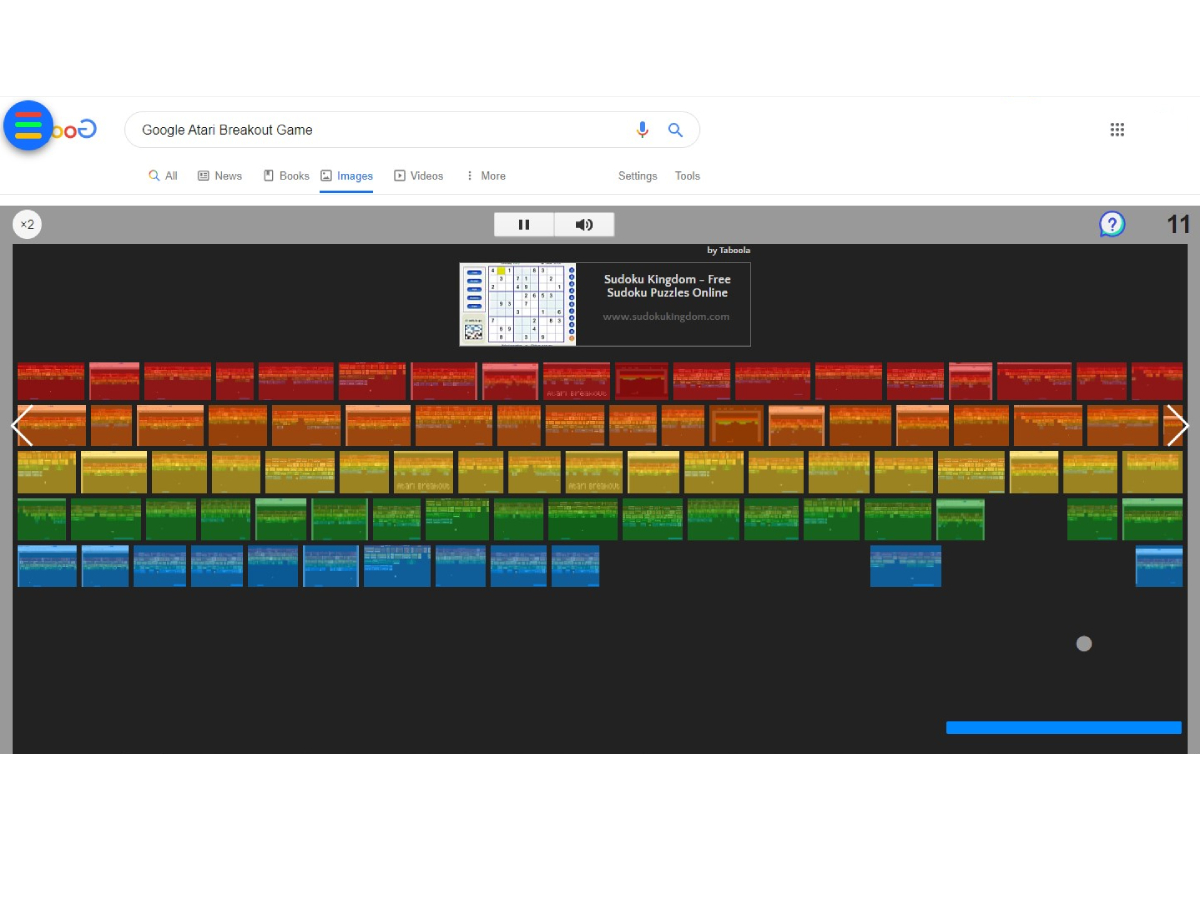The height and width of the screenshot is (900, 1200).
Task: Pause the Breakout game
Action: (524, 225)
